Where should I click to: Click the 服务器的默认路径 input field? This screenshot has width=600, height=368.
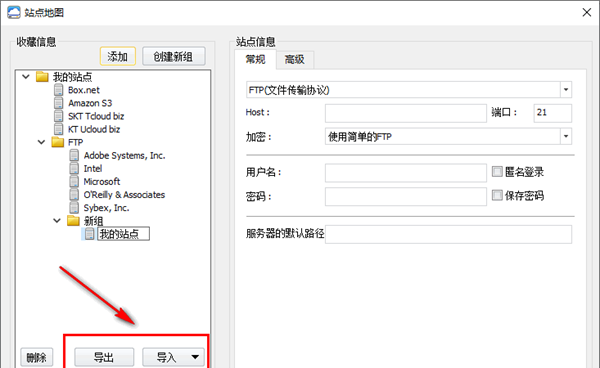448,234
